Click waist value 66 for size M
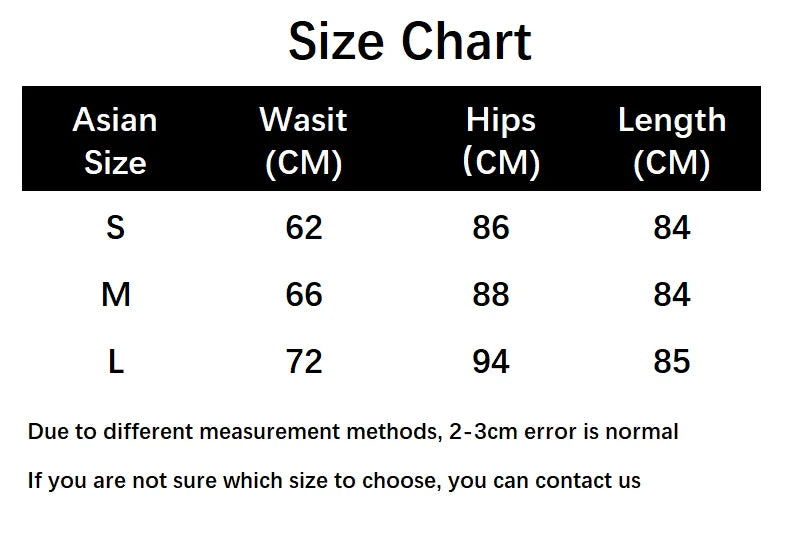The height and width of the screenshot is (538, 800). pyautogui.click(x=304, y=295)
